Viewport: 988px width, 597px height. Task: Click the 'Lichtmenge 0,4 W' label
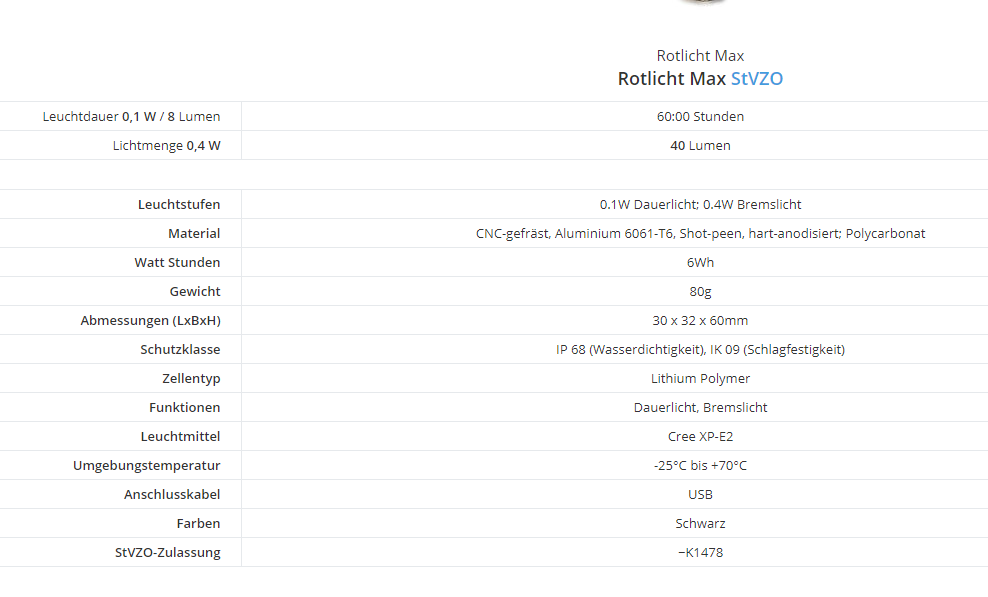click(x=166, y=146)
